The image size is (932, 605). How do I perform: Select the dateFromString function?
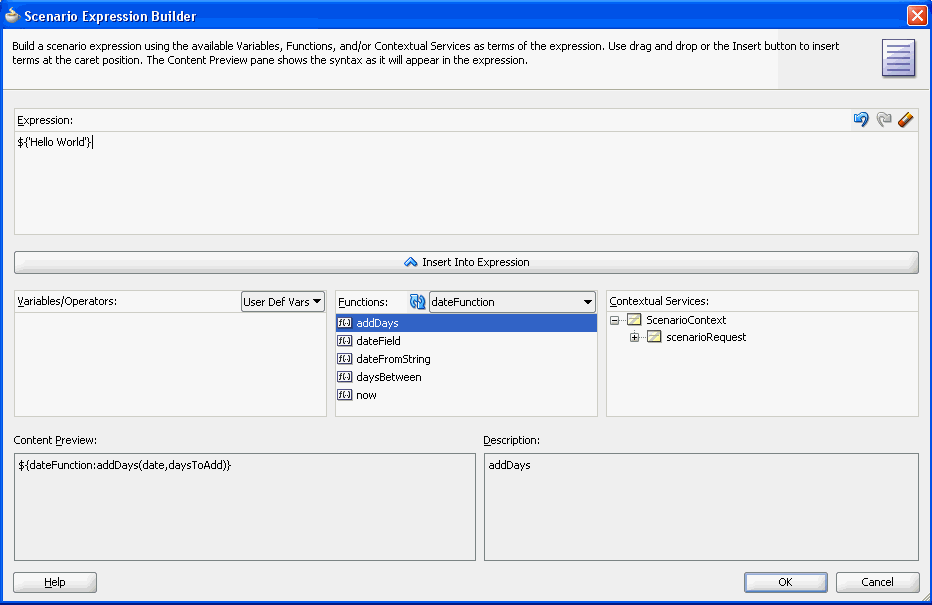[x=466, y=358]
